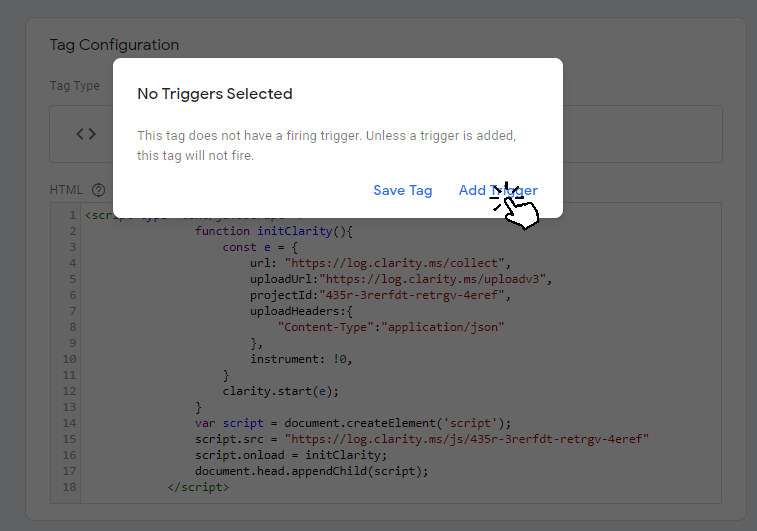The height and width of the screenshot is (531, 757).
Task: Click code line 'uploadHeaders:{'
Action: [x=301, y=311]
